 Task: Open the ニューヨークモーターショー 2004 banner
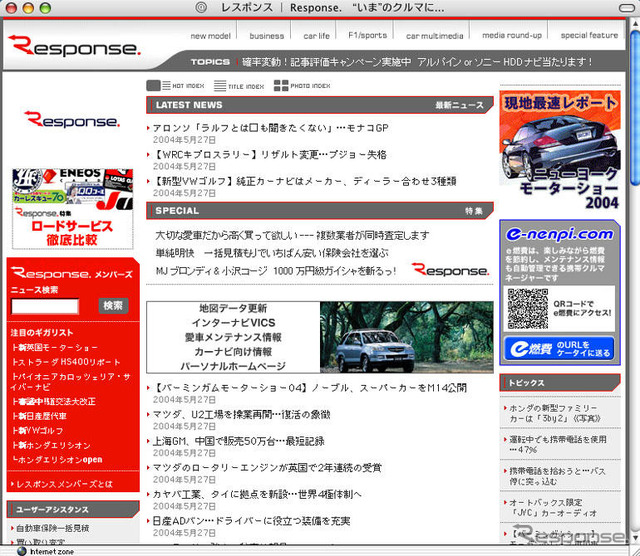click(x=560, y=149)
